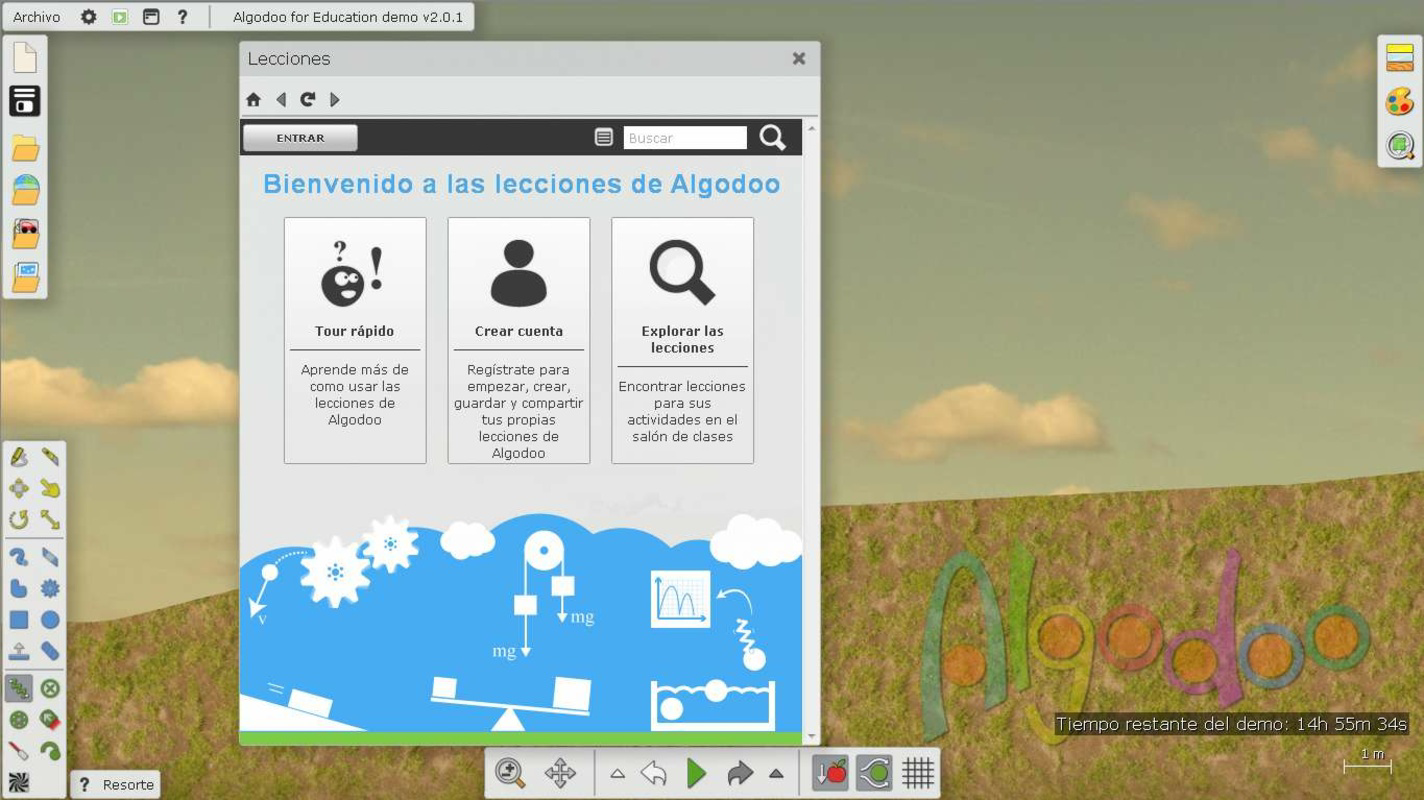This screenshot has width=1424, height=800.
Task: Toggle gravity with the apple icon
Action: pos(831,772)
